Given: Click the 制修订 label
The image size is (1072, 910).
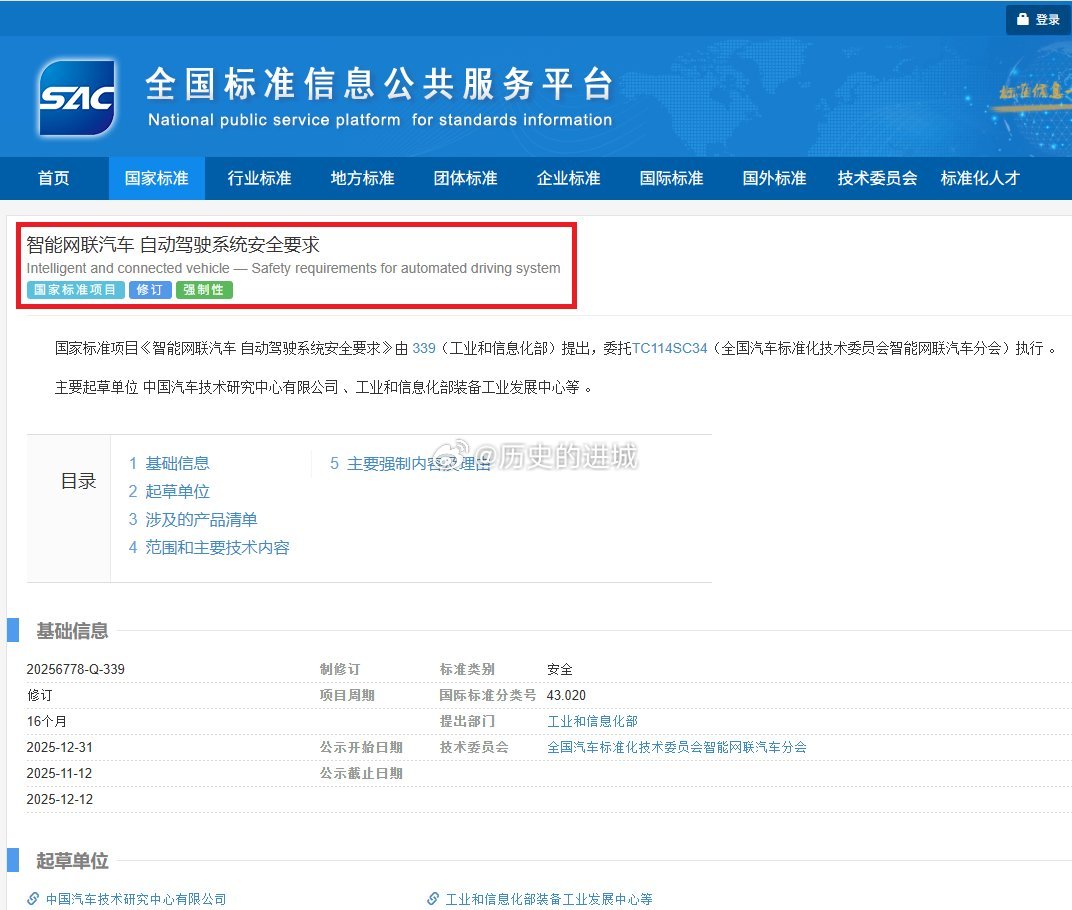Looking at the screenshot, I should tap(340, 669).
